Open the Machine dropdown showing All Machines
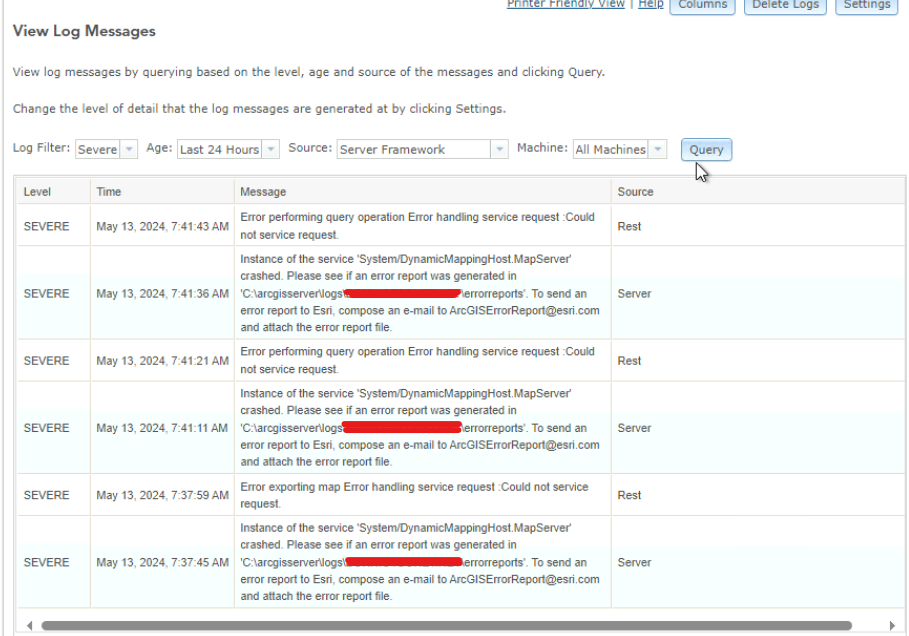This screenshot has width=909, height=636. 658,148
